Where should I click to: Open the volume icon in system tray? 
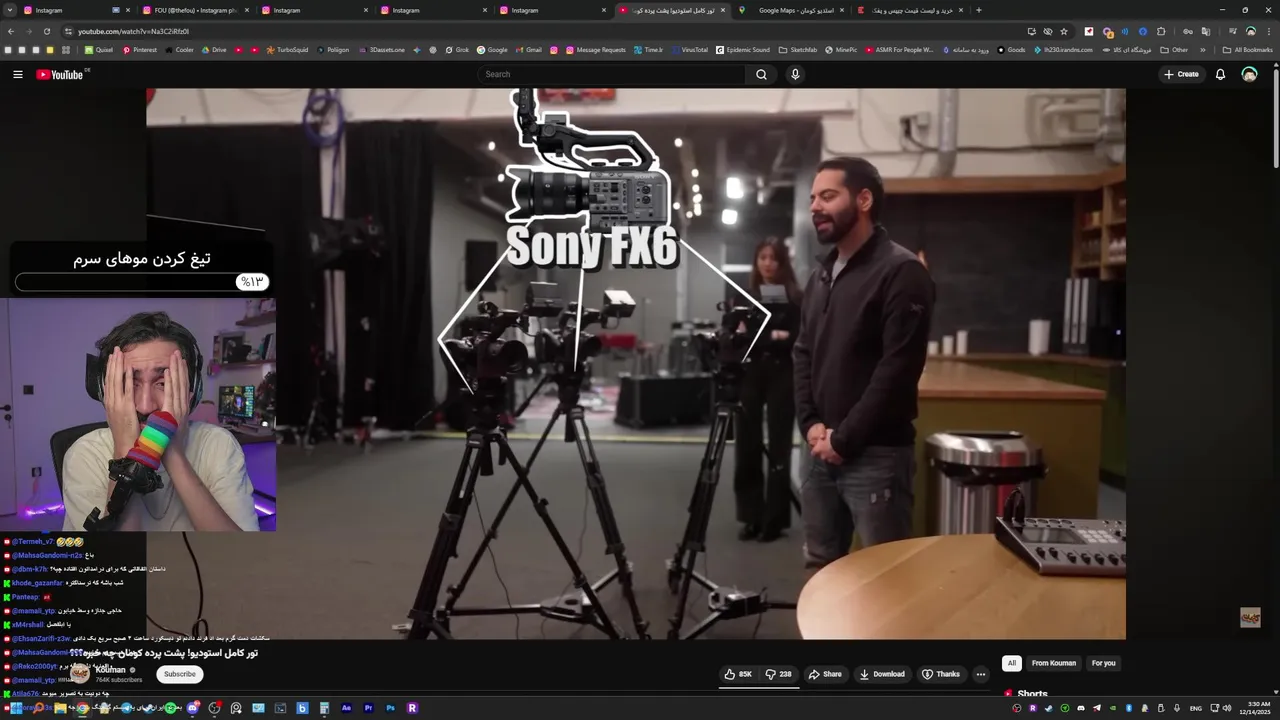click(1227, 708)
